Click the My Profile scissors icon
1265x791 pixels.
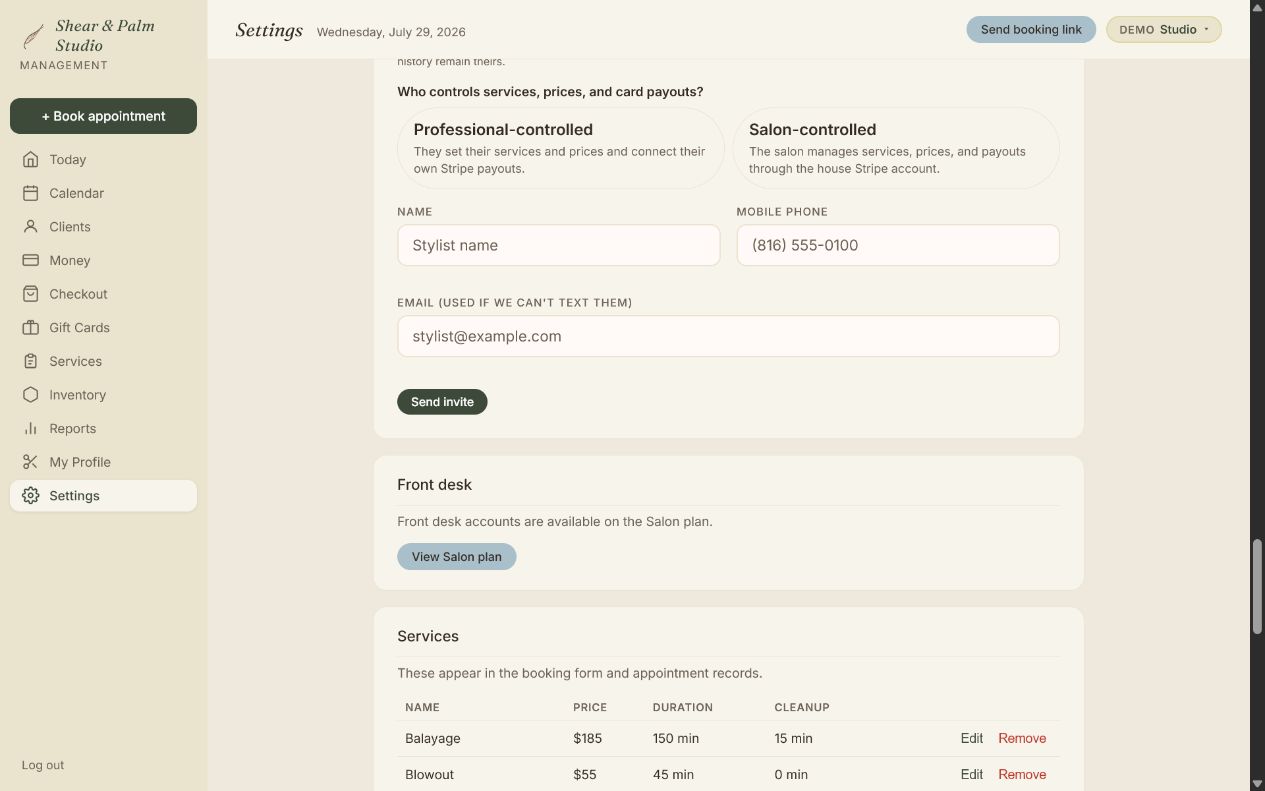click(x=31, y=462)
